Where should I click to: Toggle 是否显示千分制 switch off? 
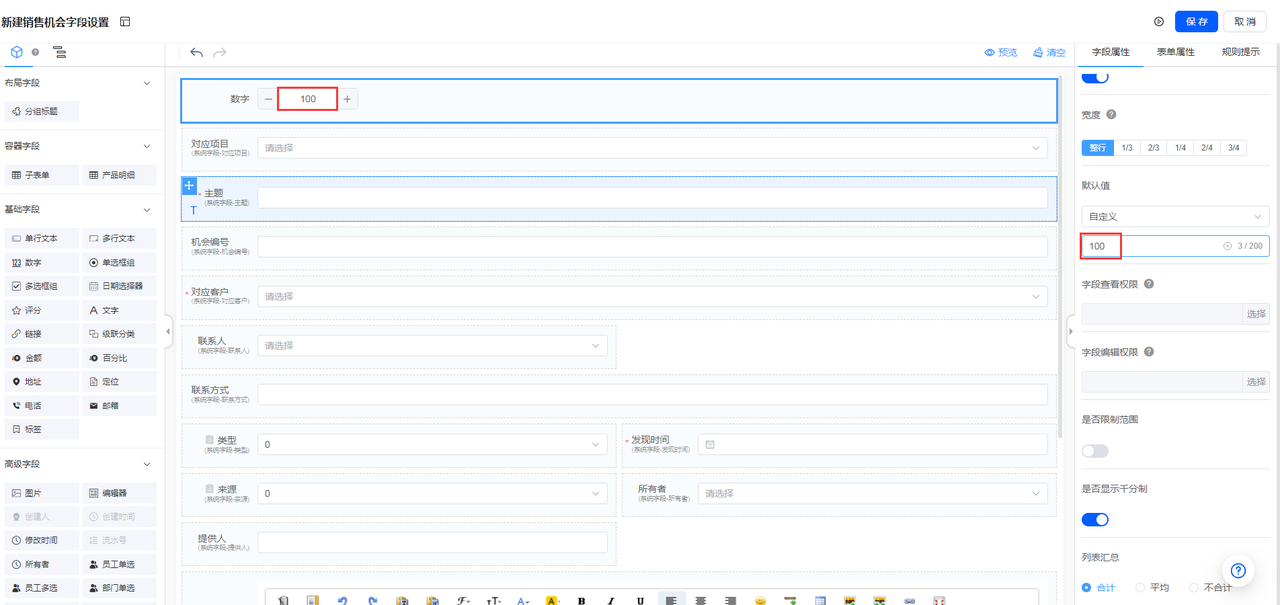pos(1095,520)
